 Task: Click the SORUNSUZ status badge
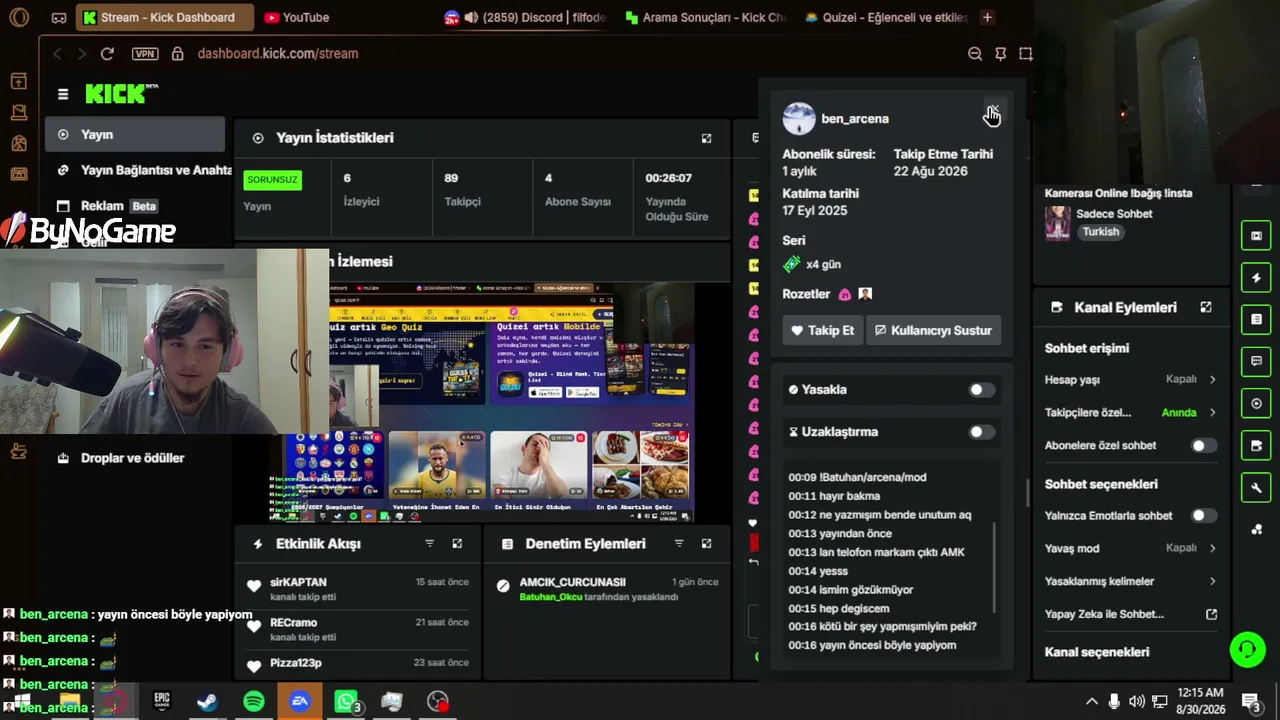[x=273, y=180]
